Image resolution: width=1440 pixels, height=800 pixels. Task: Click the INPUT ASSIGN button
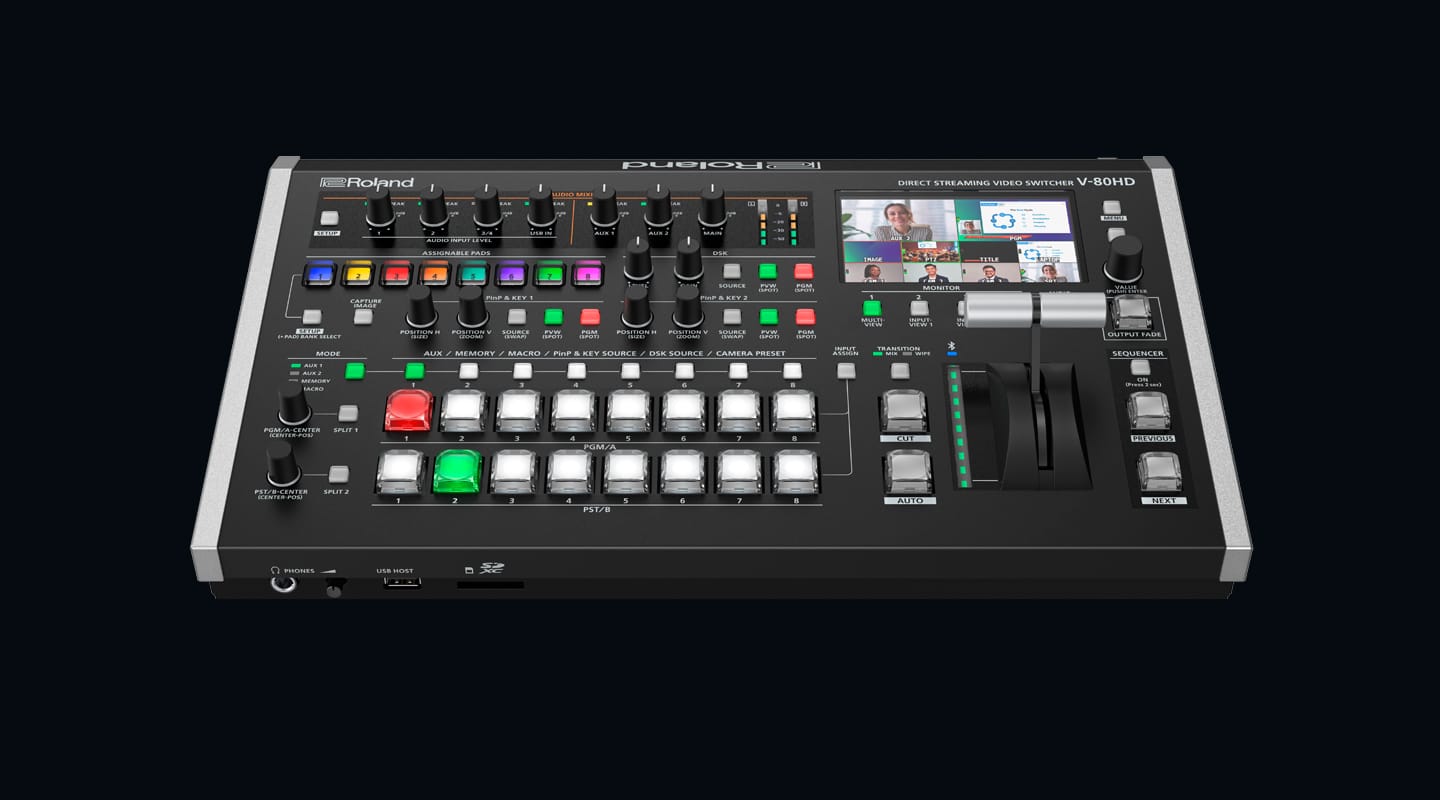(846, 371)
